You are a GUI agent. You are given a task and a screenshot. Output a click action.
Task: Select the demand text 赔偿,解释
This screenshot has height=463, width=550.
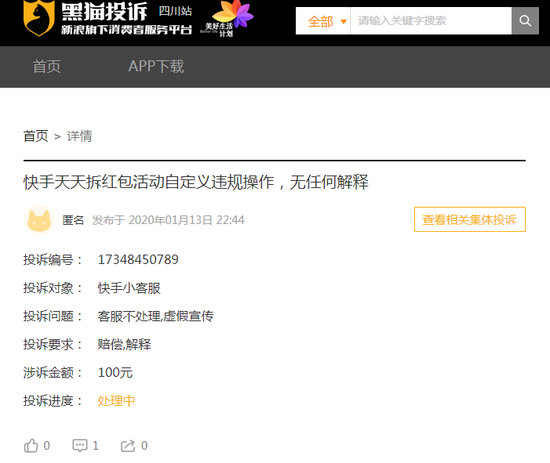coord(124,344)
